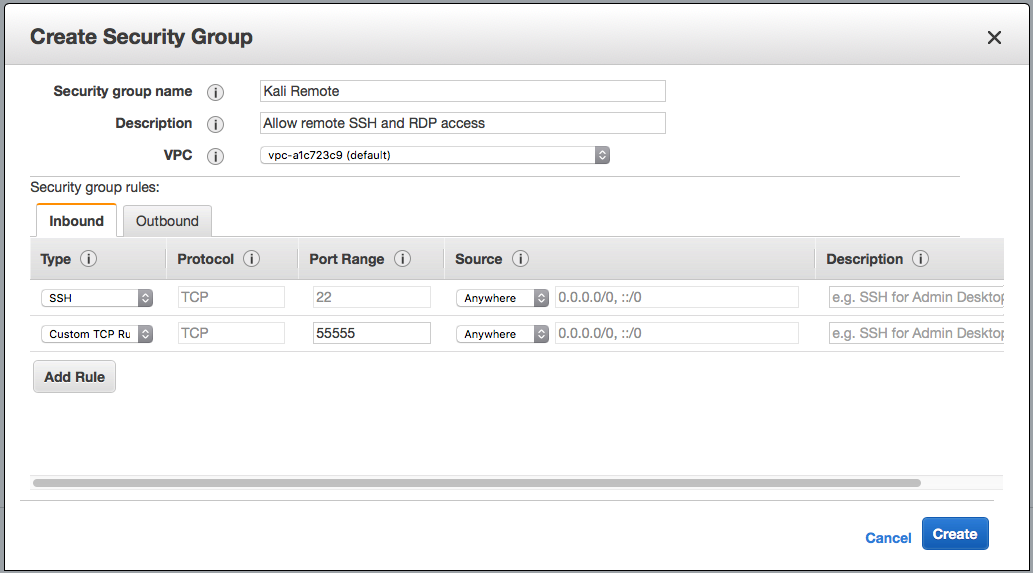The image size is (1033, 573).
Task: Click info icon in Port Range header
Action: [x=403, y=259]
